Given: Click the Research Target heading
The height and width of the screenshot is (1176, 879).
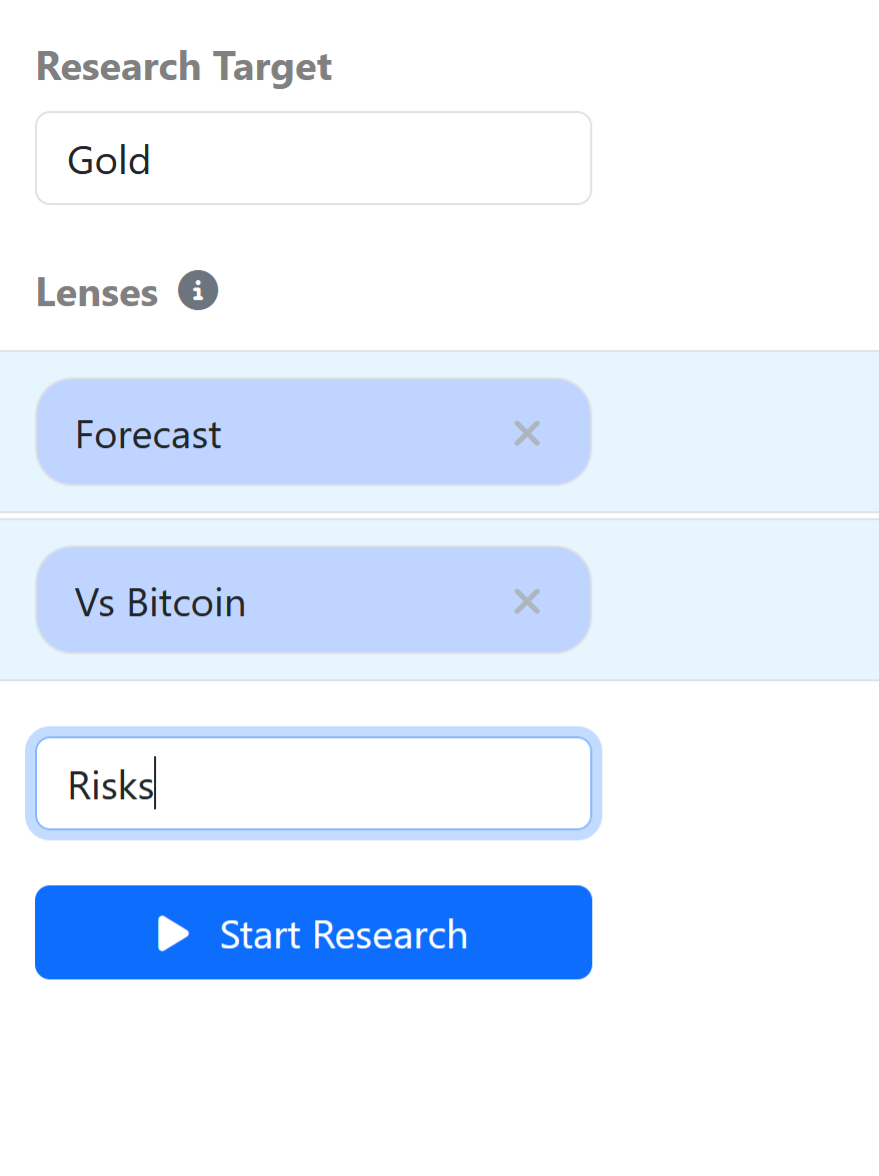Looking at the screenshot, I should pos(184,67).
